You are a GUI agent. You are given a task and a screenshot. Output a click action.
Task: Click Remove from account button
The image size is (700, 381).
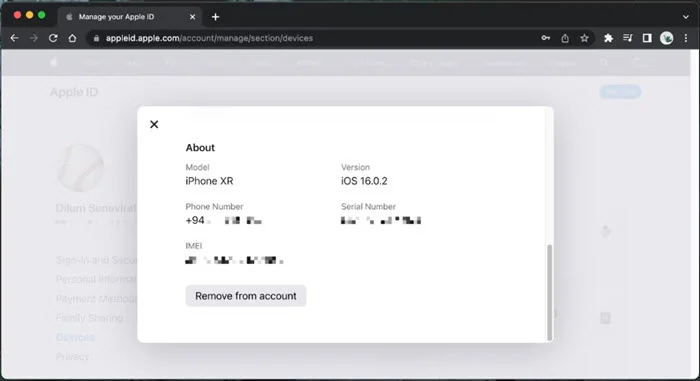click(x=246, y=296)
